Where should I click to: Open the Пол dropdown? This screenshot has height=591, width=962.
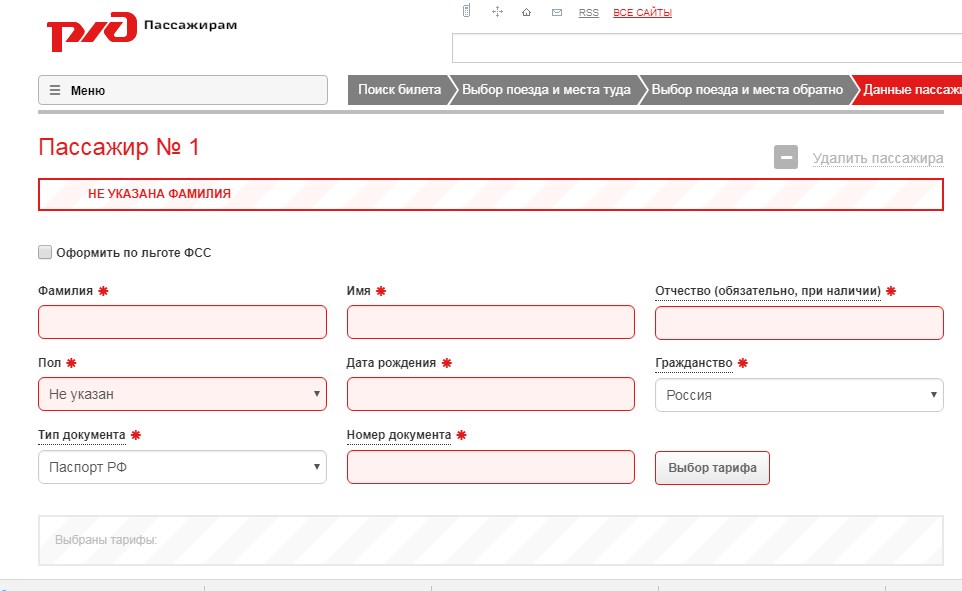[182, 394]
